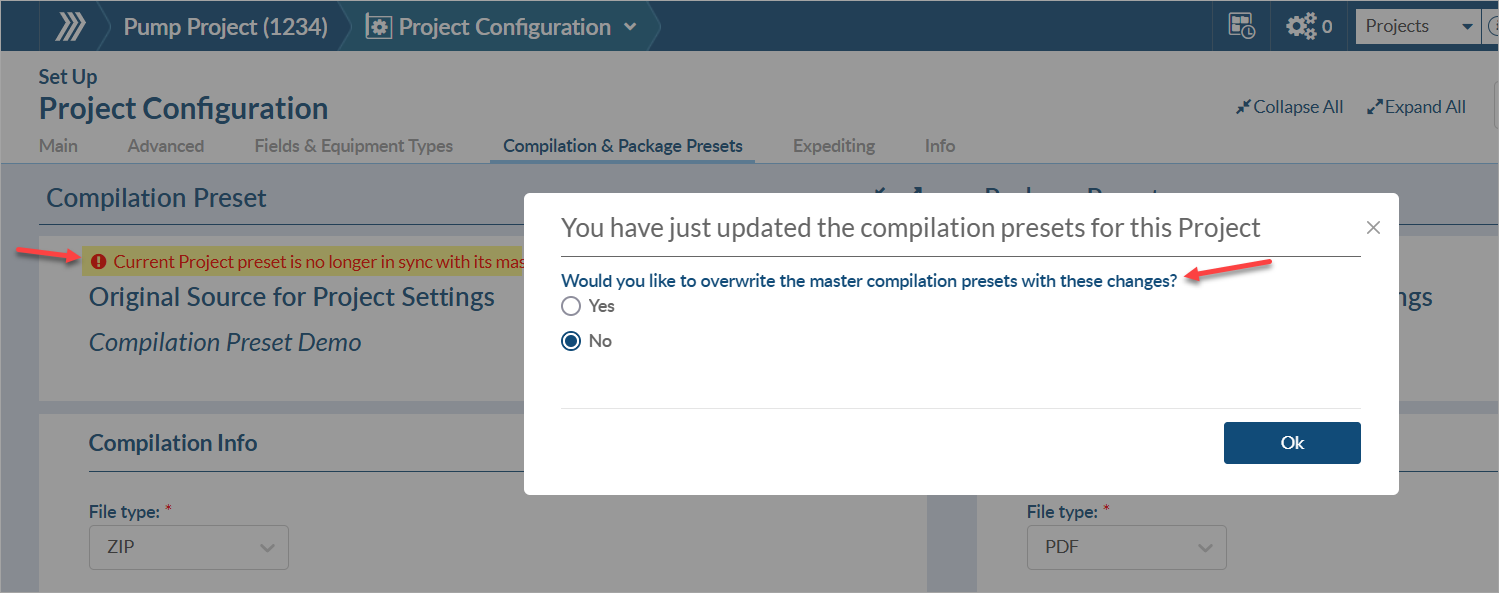Viewport: 1499px width, 593px height.
Task: Click the Collapse All arrows icon
Action: [x=1244, y=107]
